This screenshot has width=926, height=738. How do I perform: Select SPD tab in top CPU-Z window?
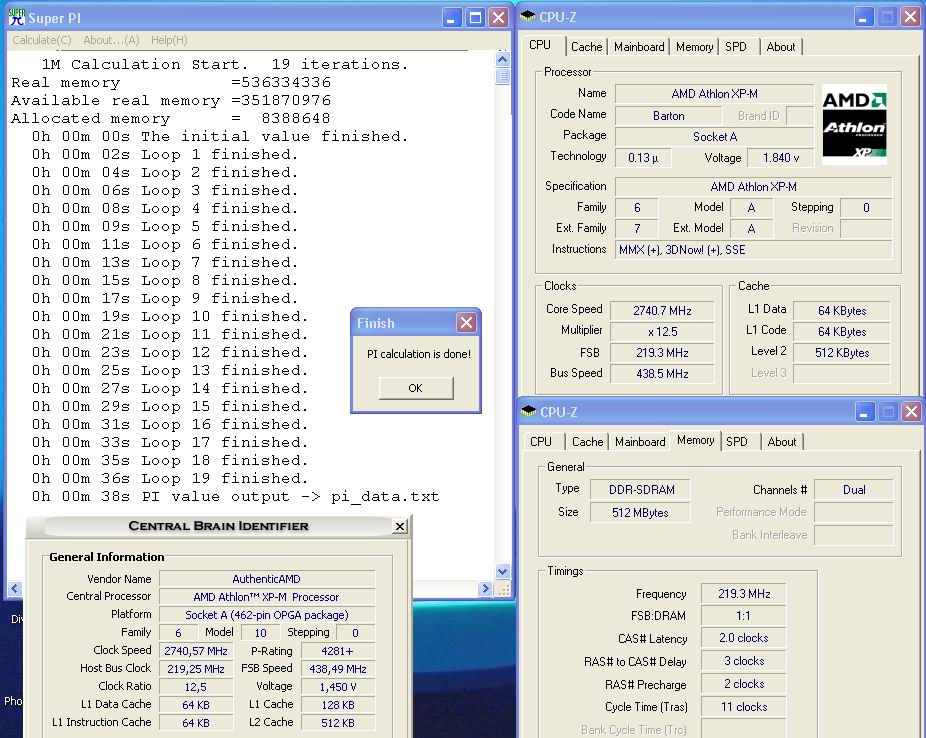pyautogui.click(x=736, y=47)
